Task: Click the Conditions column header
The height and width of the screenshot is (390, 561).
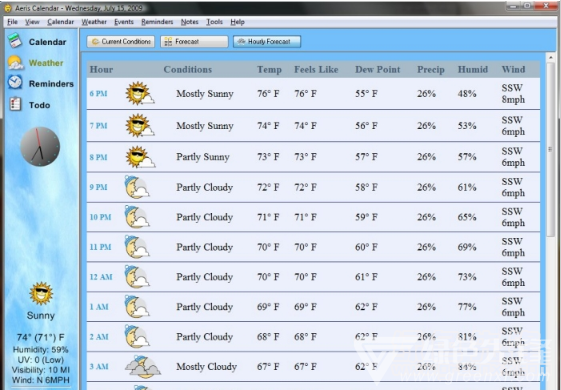Action: point(187,69)
